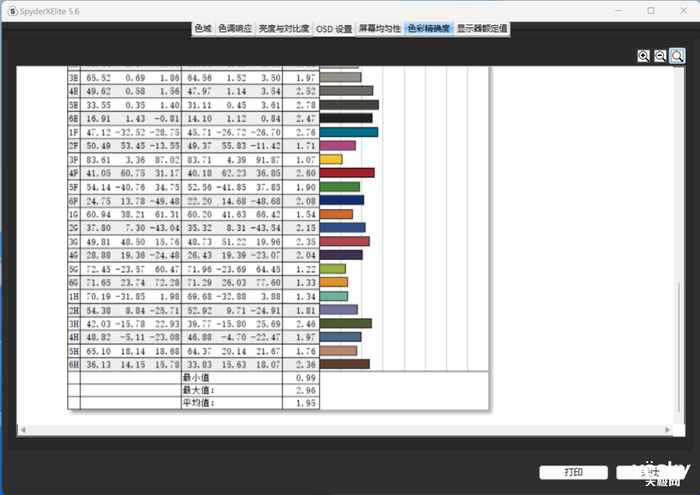Open the 屏幕均匀性 tab
Viewport: 700px width, 495px height.
pyautogui.click(x=380, y=29)
